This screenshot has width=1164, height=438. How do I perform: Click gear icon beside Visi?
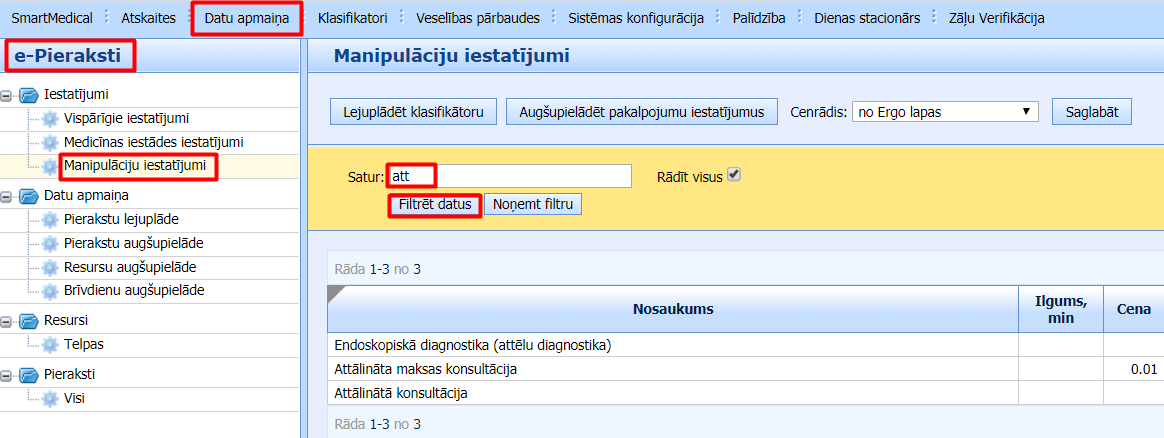tap(50, 398)
